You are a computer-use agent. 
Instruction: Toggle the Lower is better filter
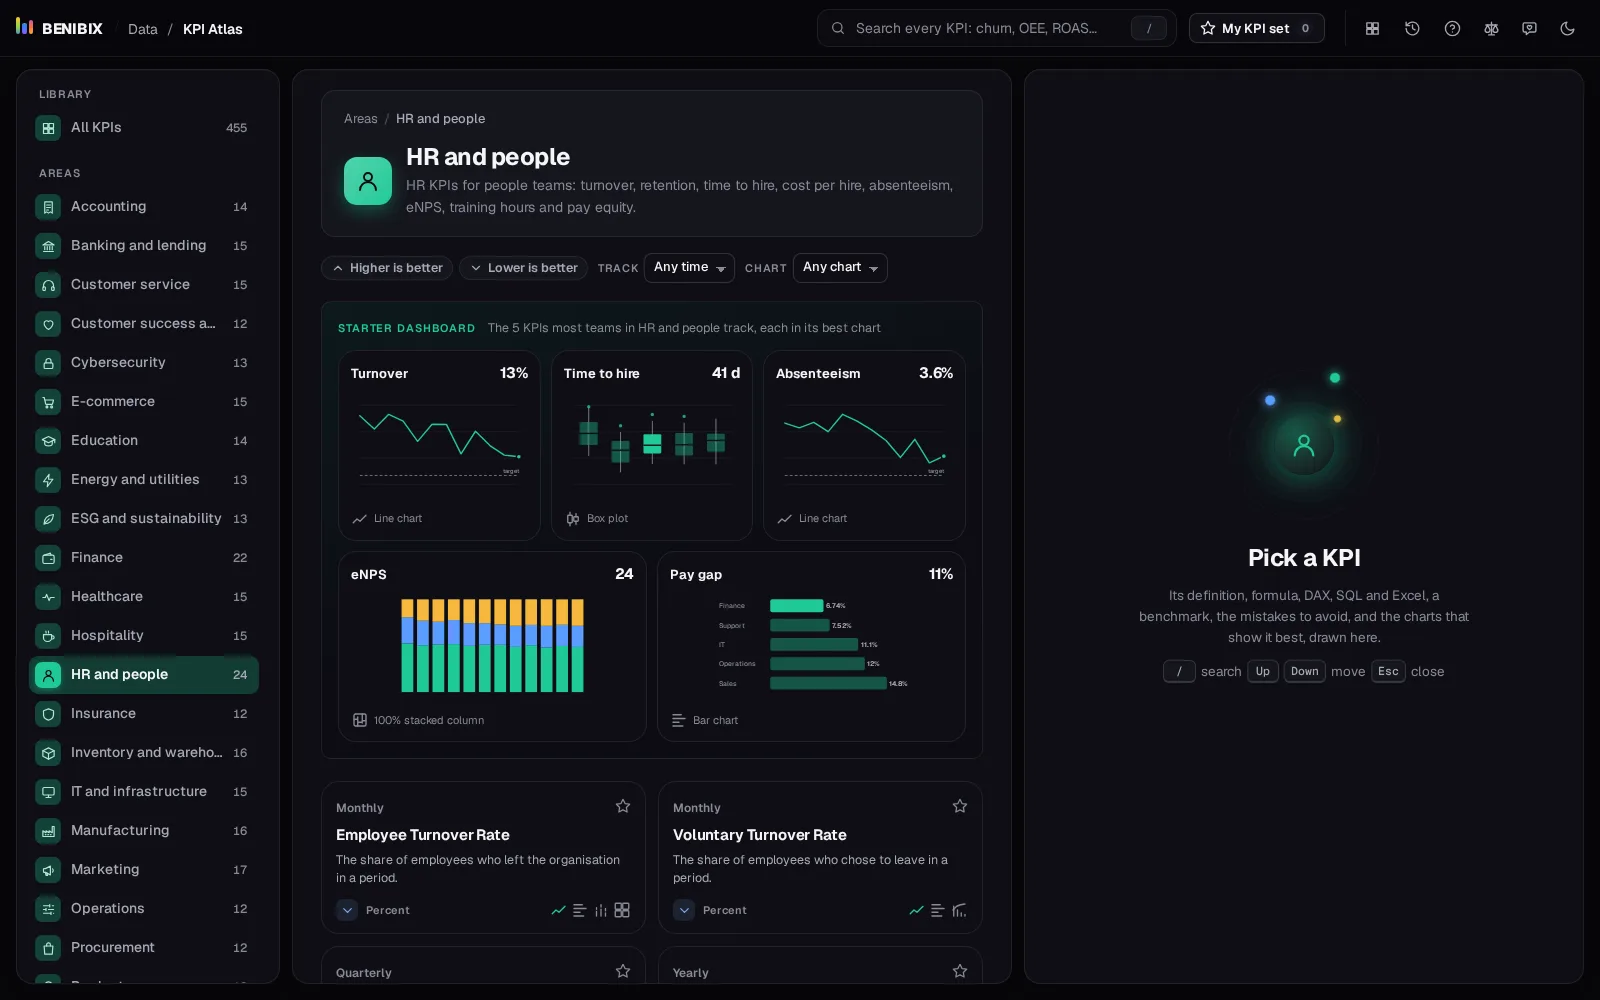(523, 268)
